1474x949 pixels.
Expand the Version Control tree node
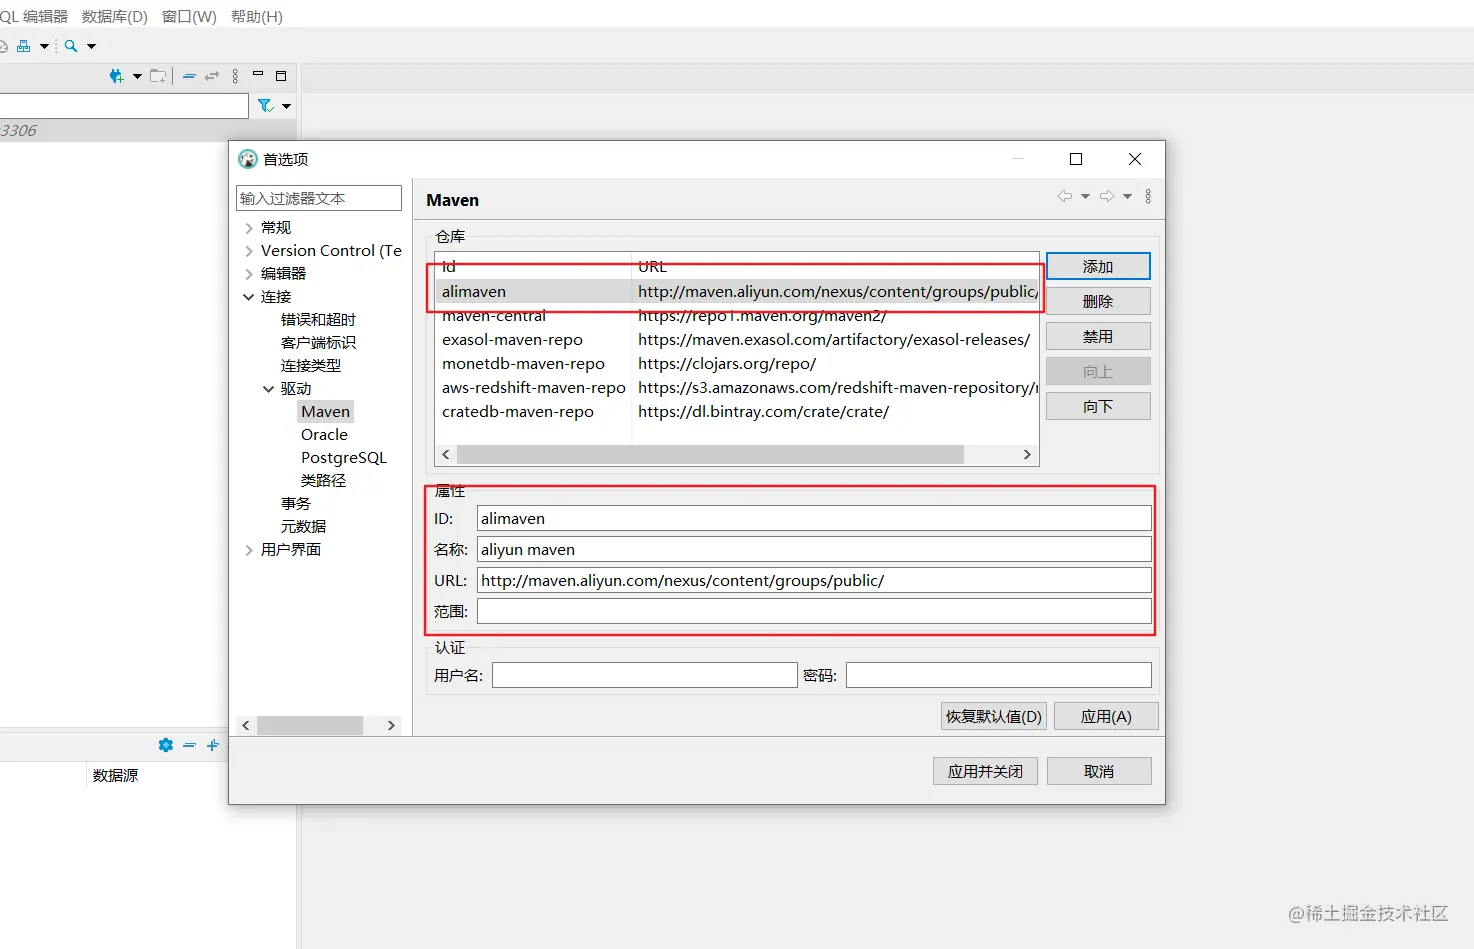tap(249, 251)
